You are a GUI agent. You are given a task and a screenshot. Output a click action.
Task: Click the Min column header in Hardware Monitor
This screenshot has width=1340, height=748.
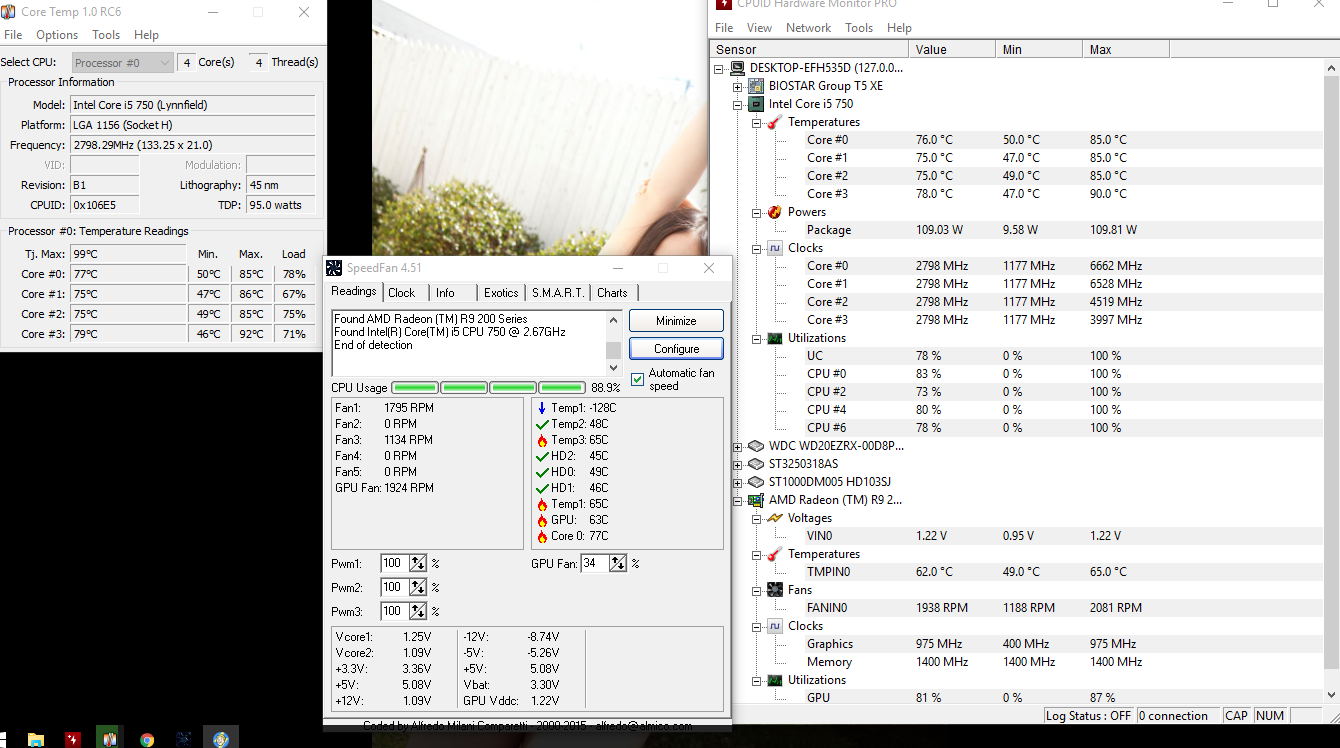pos(1040,50)
